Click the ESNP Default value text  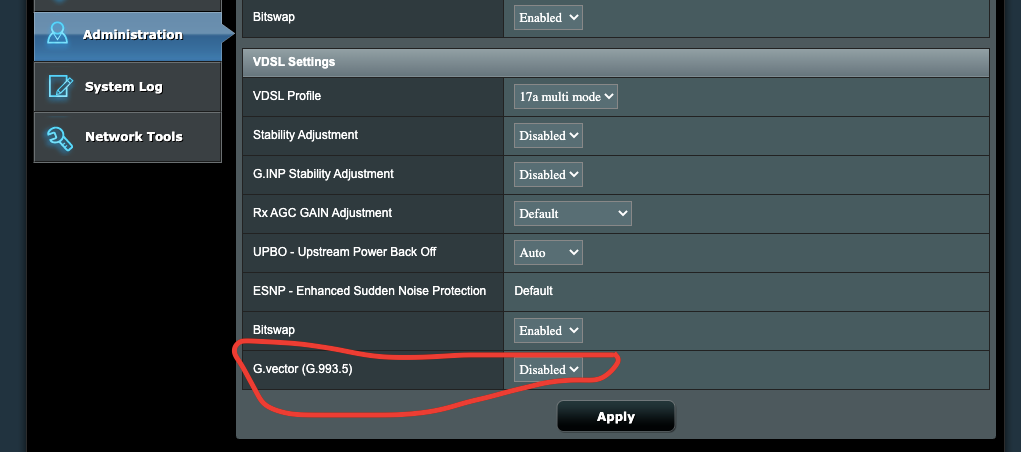[533, 290]
